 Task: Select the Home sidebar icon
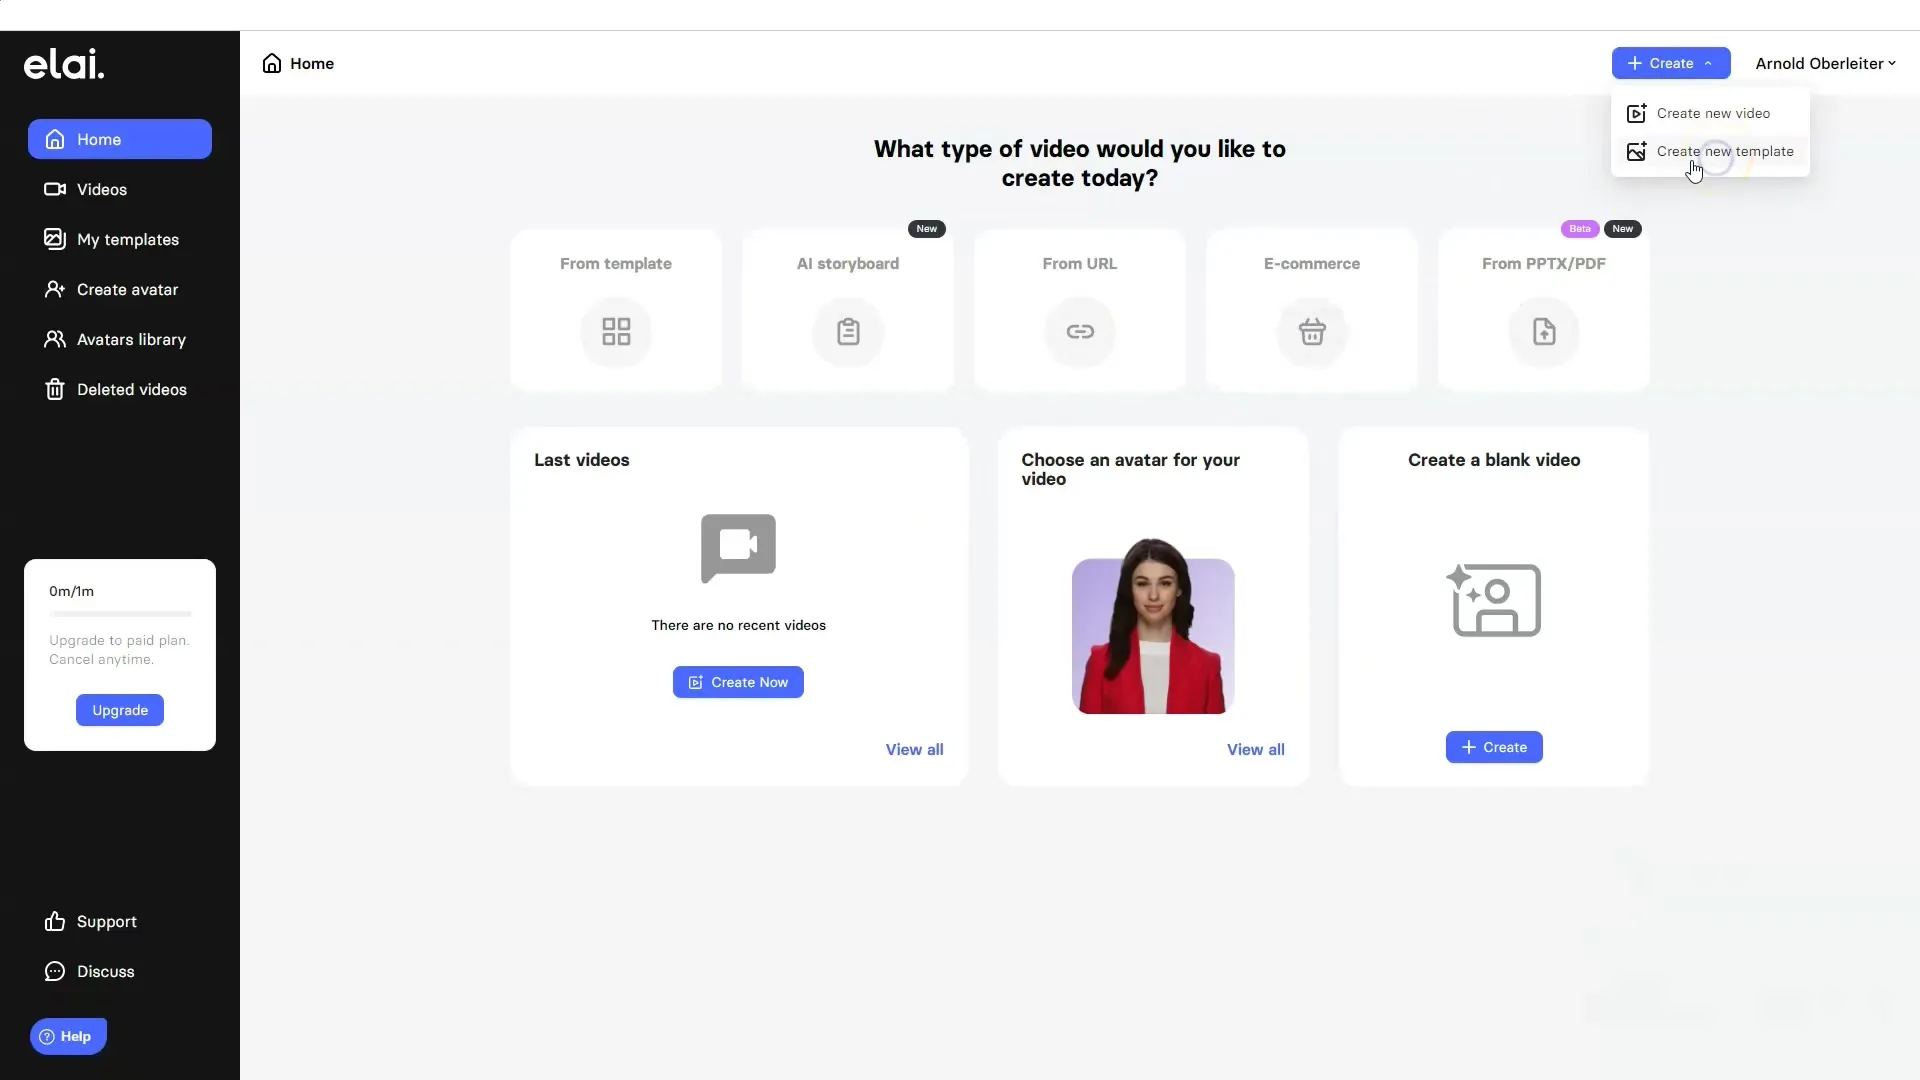(53, 138)
